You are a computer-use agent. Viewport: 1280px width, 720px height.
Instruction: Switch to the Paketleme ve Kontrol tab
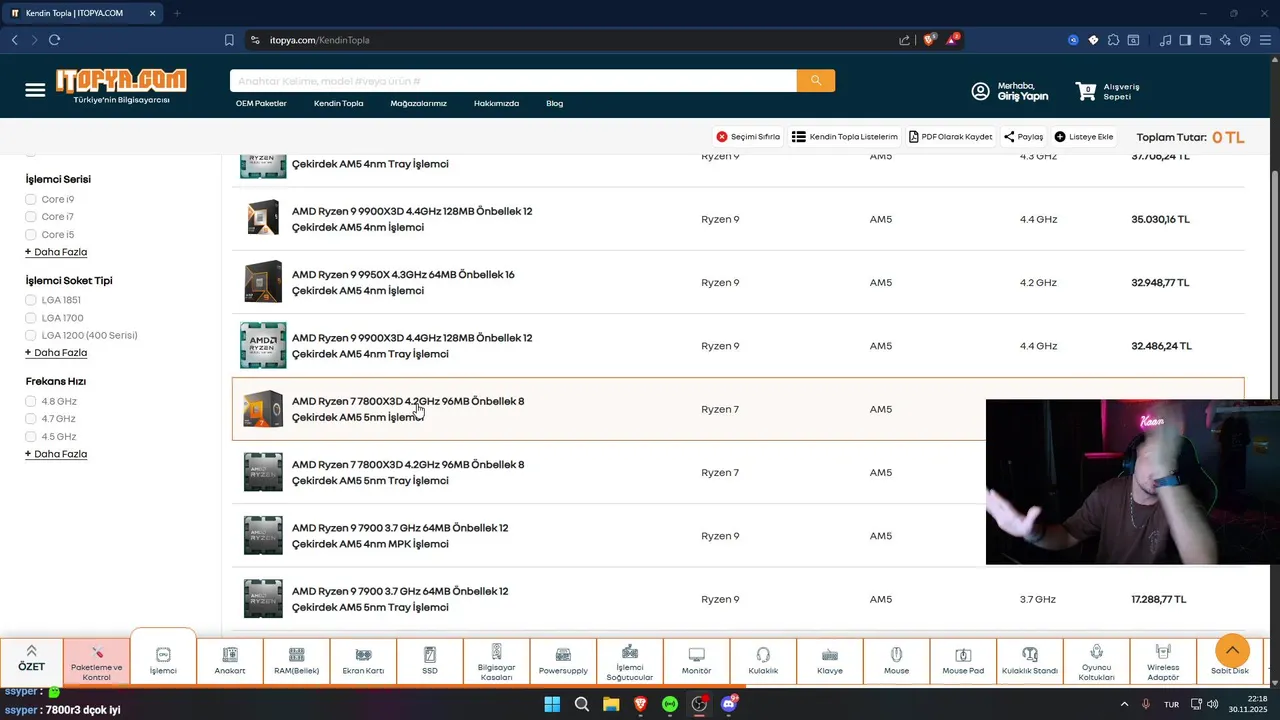(97, 661)
